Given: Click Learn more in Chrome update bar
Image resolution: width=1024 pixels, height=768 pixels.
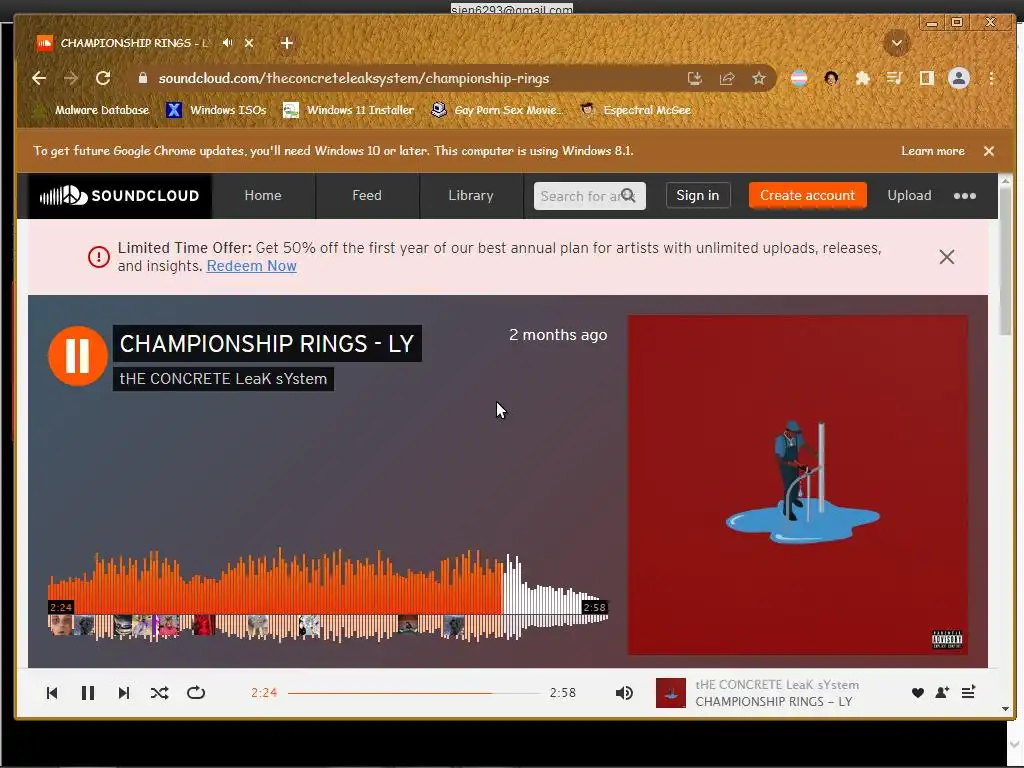Looking at the screenshot, I should tap(933, 151).
